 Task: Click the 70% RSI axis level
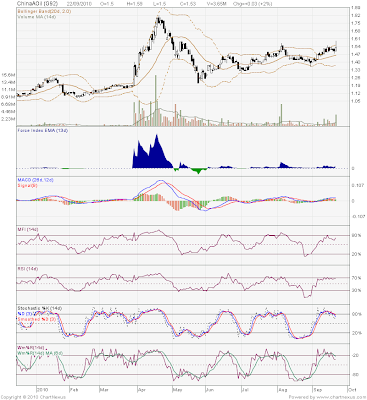coord(357,278)
